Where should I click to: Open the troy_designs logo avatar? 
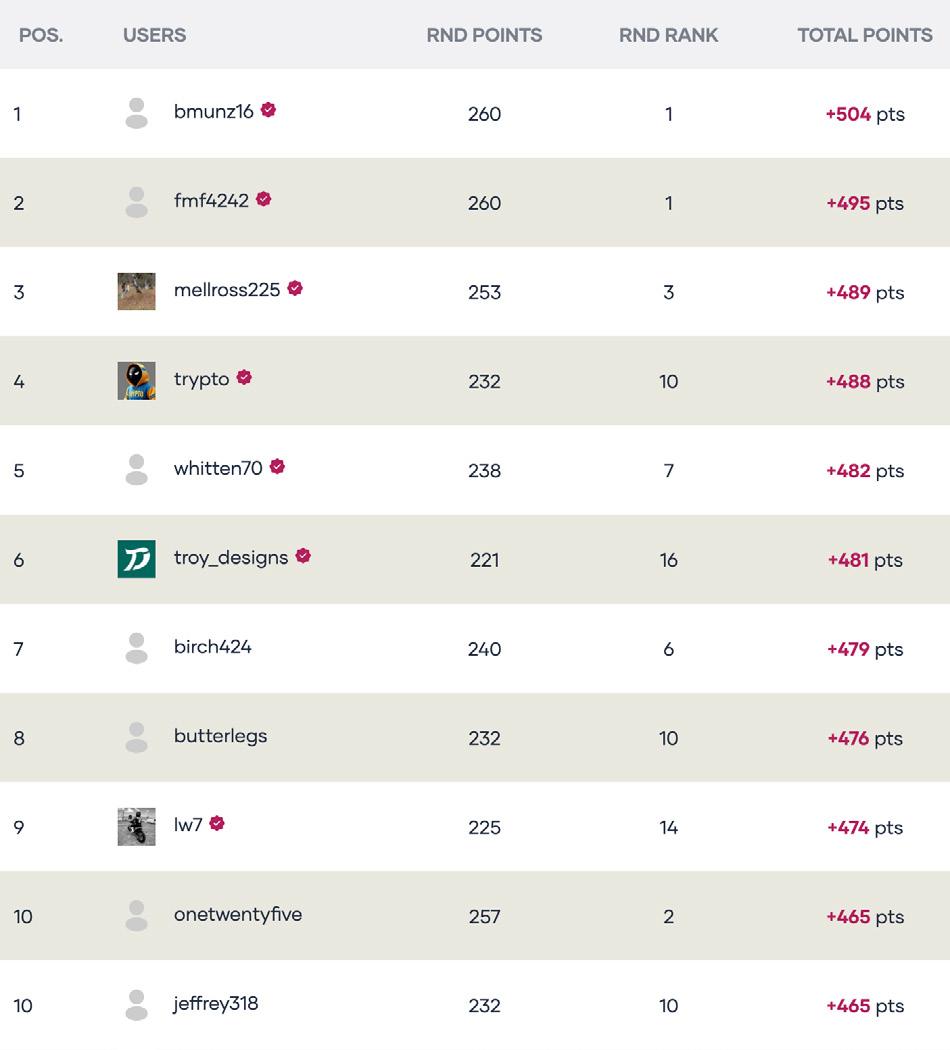point(137,559)
